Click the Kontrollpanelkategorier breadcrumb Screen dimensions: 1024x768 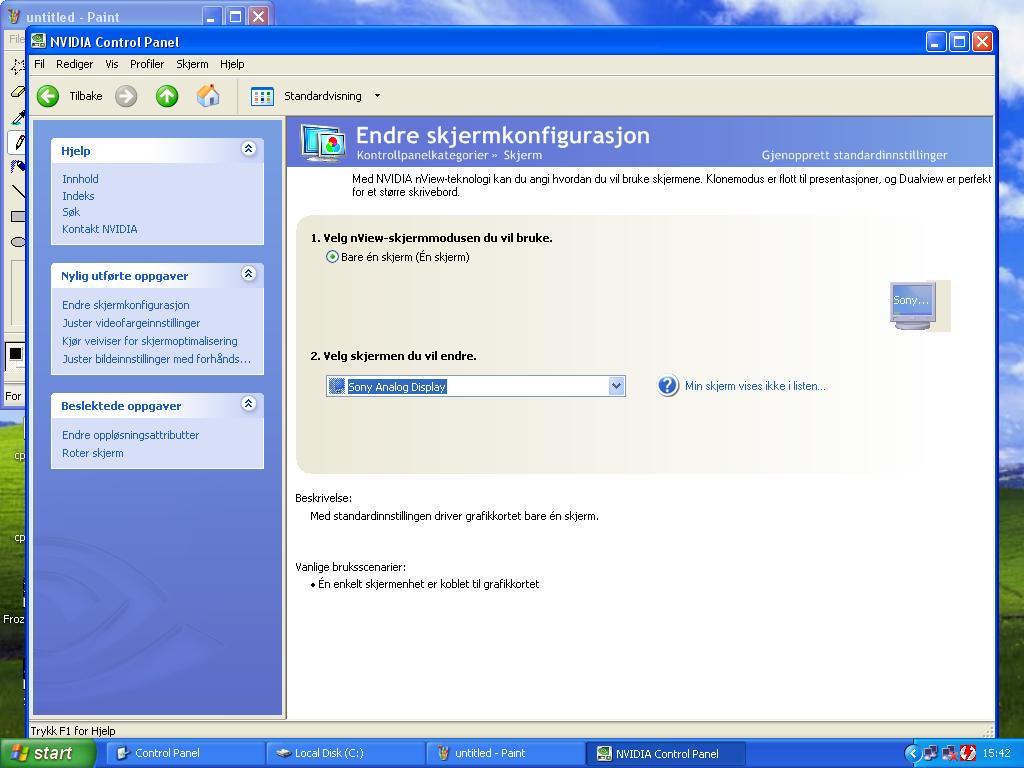(423, 155)
